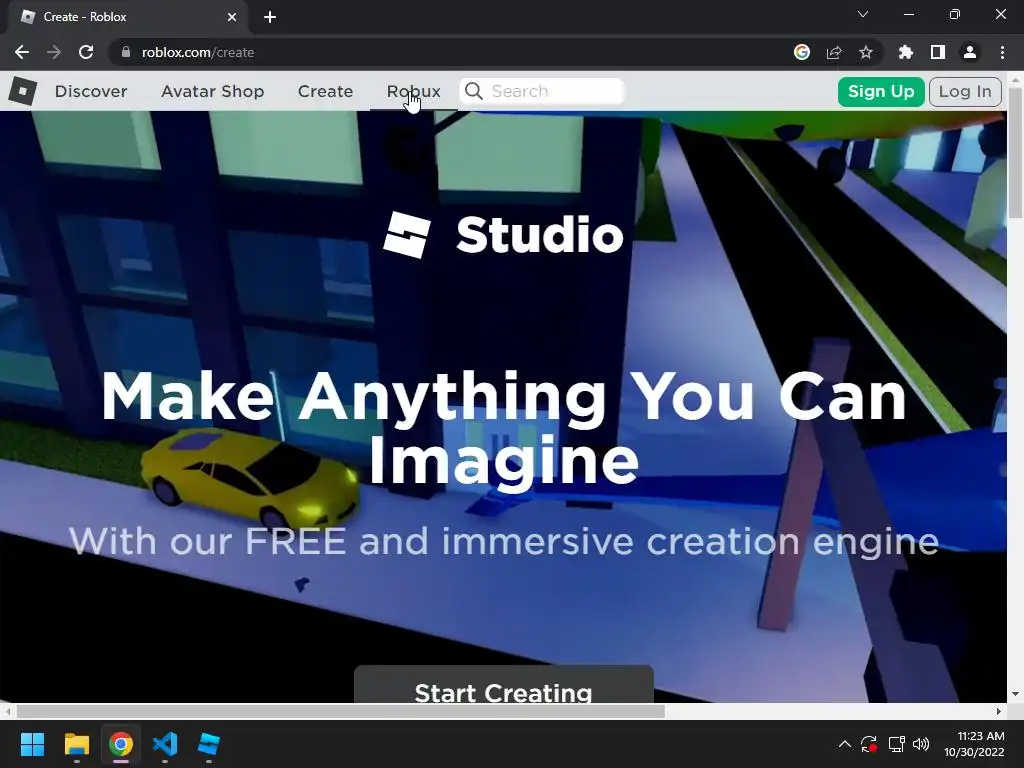The height and width of the screenshot is (768, 1024).
Task: Click the vertical scrollbar thumb
Action: click(x=1016, y=152)
